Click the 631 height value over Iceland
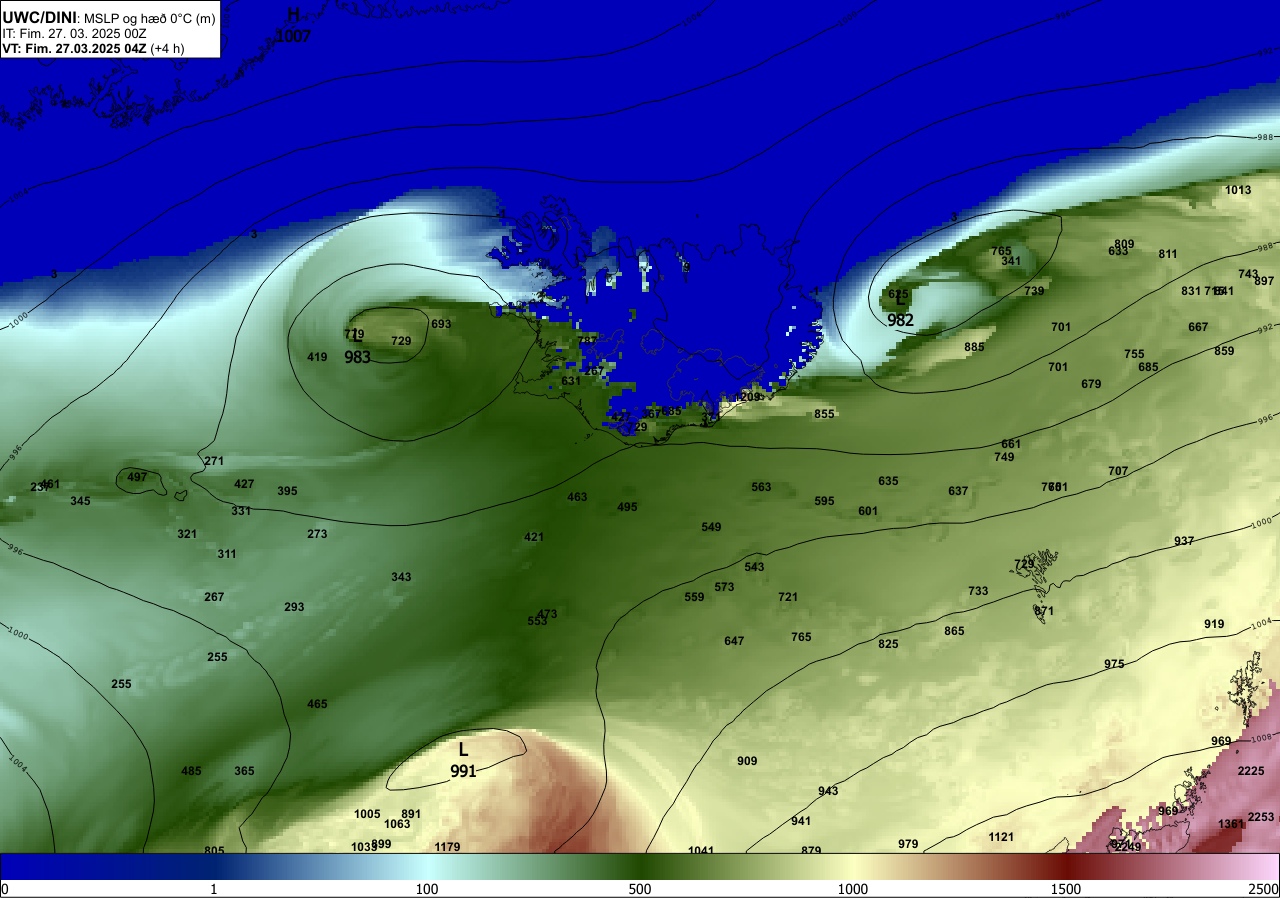 tap(571, 381)
